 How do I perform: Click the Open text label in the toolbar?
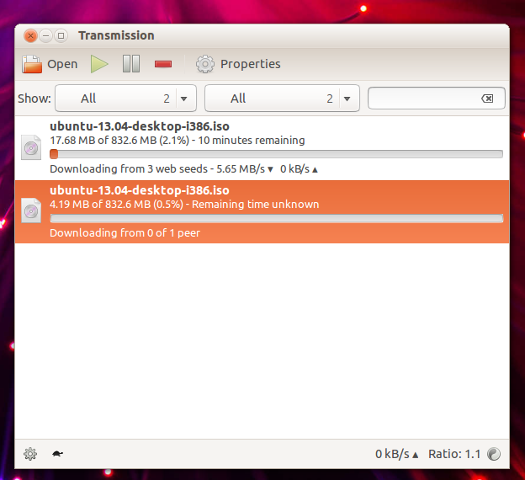pos(63,64)
